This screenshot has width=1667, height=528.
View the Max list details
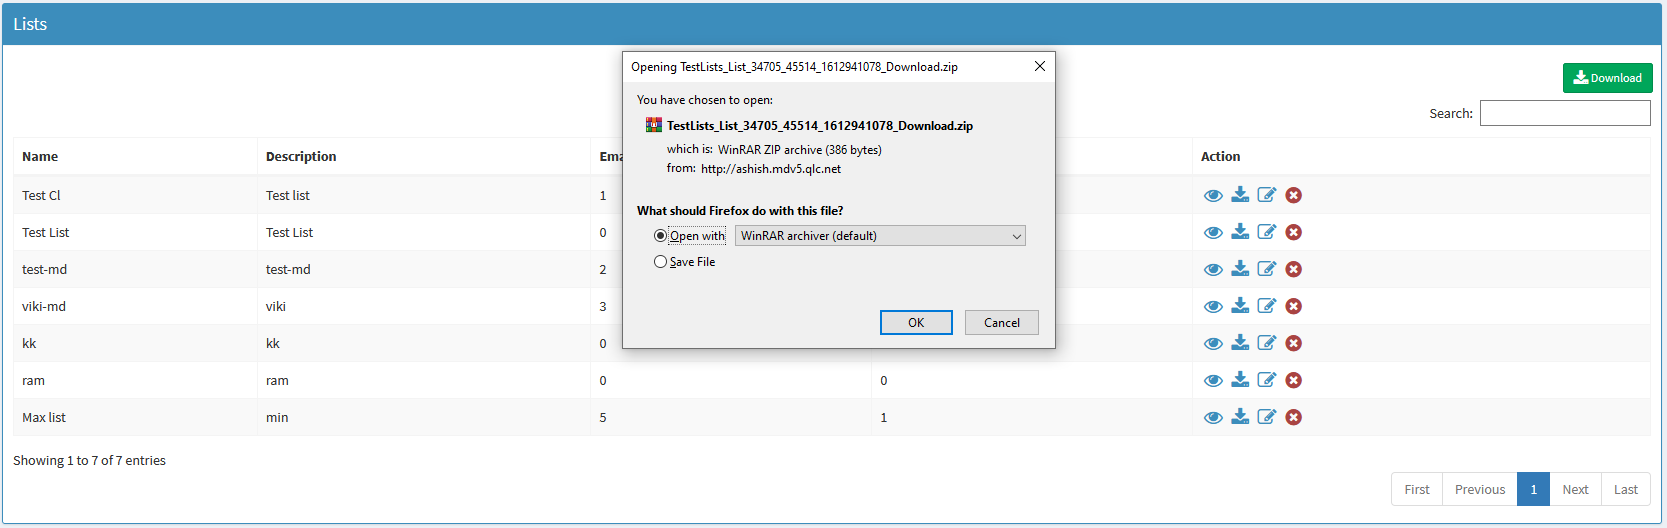click(1213, 417)
